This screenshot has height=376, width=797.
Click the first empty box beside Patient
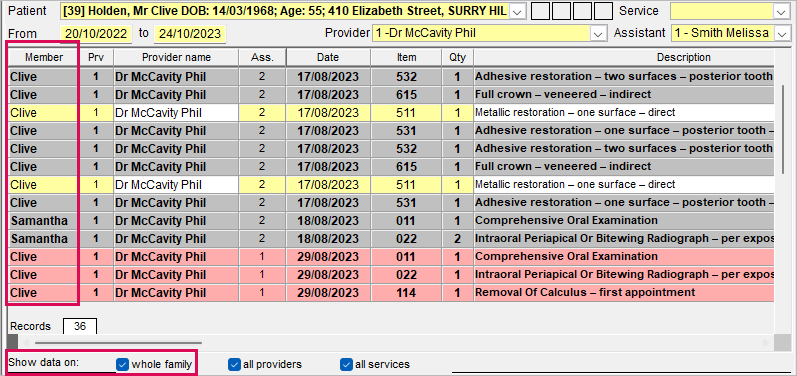[540, 11]
